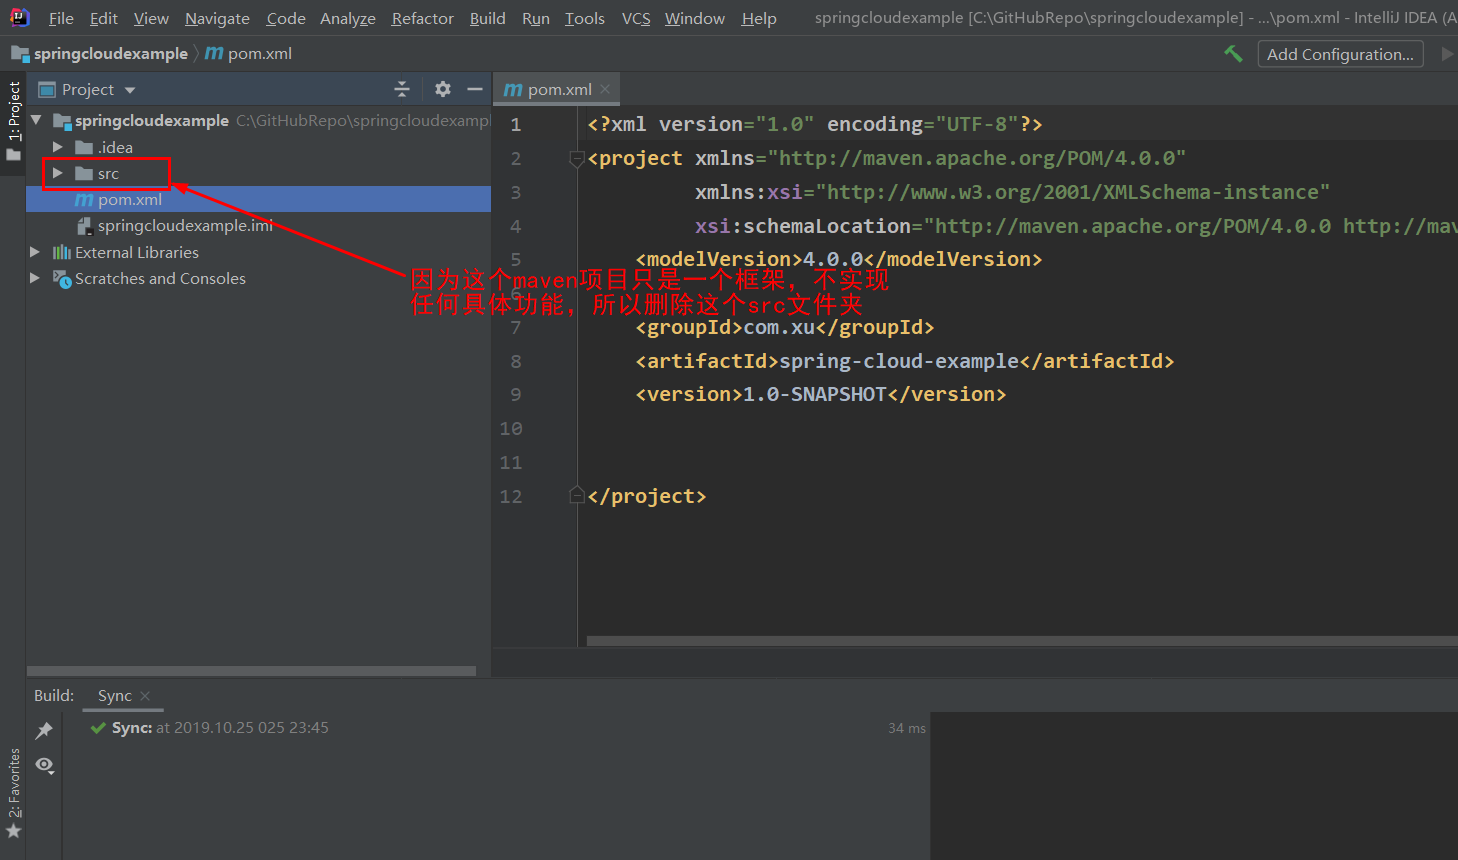
Task: Click the Favorites star icon
Action: coord(13,831)
